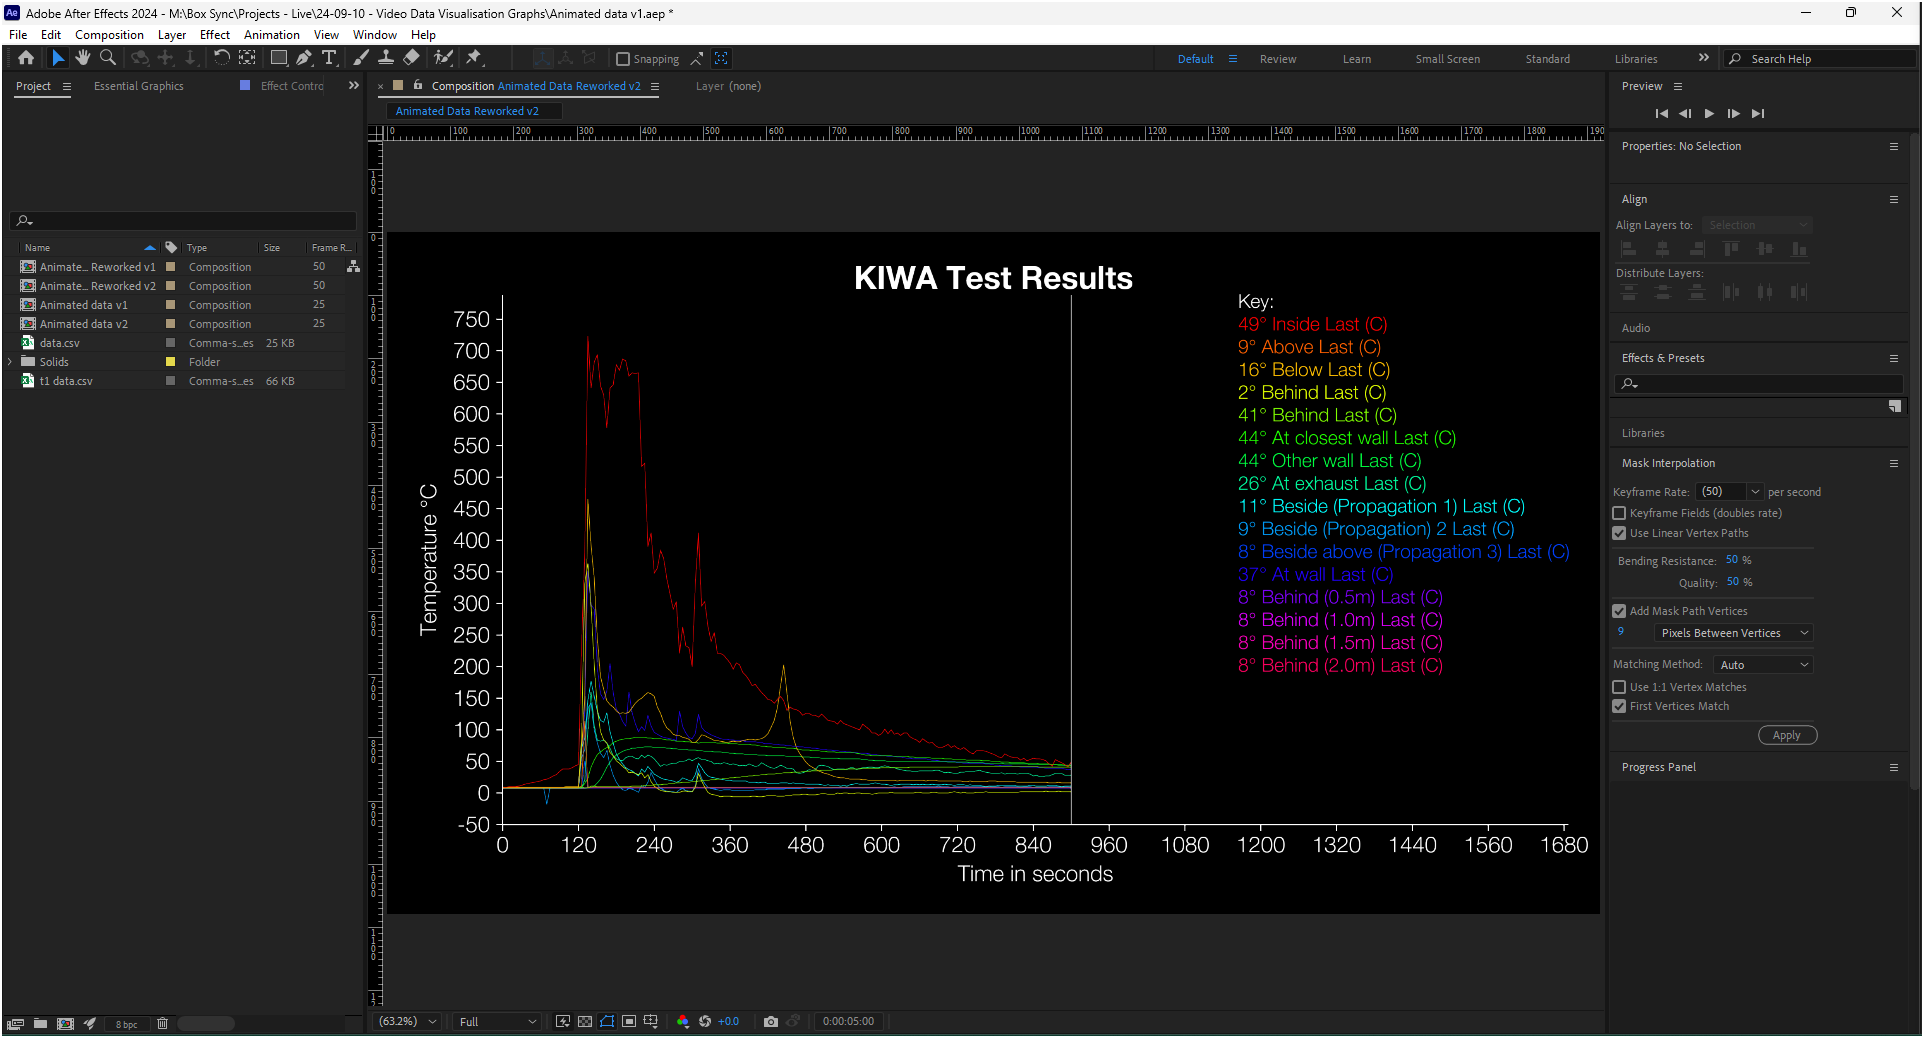1924x1038 pixels.
Task: Switch to Essential Graphics tab
Action: click(139, 86)
